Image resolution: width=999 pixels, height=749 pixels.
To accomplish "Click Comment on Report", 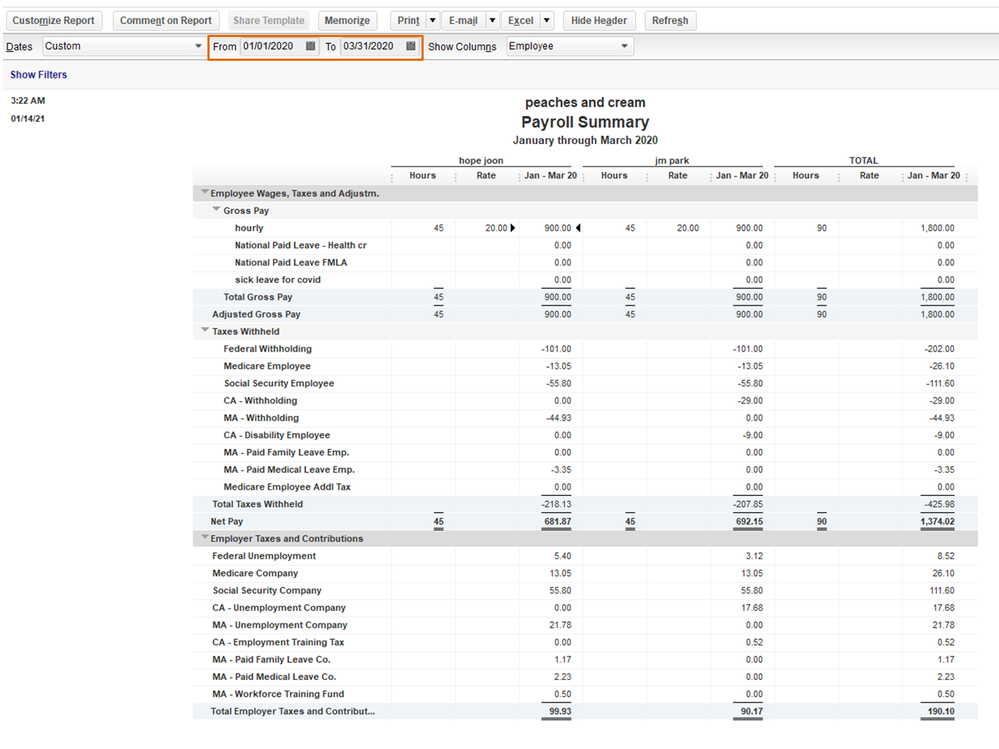I will [x=166, y=20].
